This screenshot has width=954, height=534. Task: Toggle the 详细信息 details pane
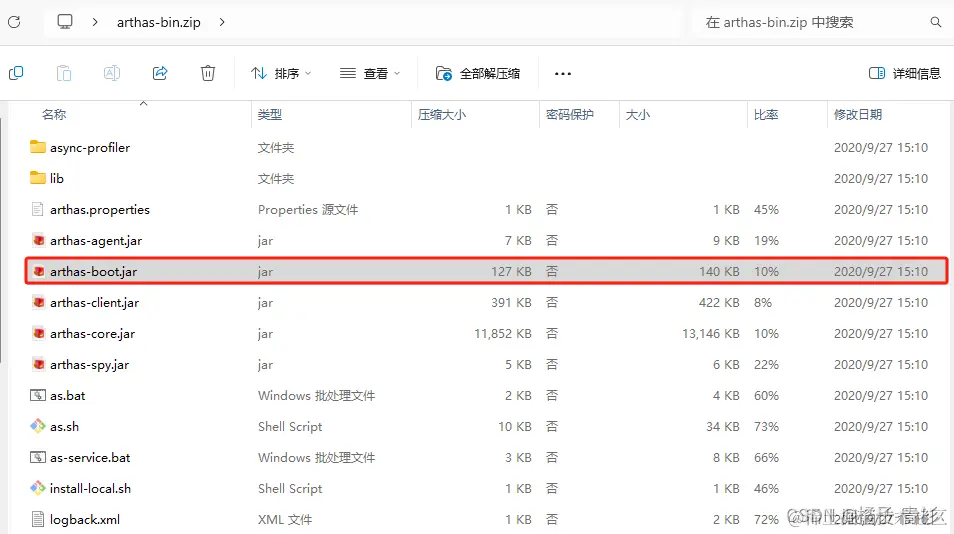905,74
